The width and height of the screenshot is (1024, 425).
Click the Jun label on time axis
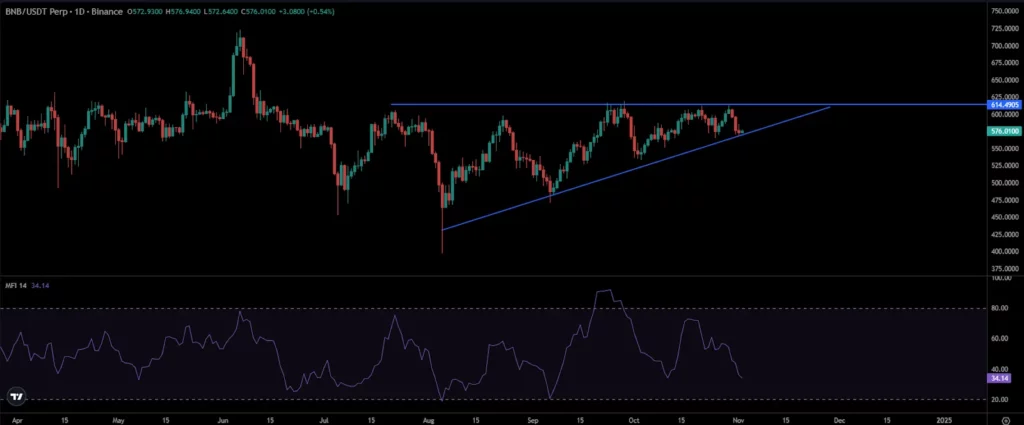(223, 420)
